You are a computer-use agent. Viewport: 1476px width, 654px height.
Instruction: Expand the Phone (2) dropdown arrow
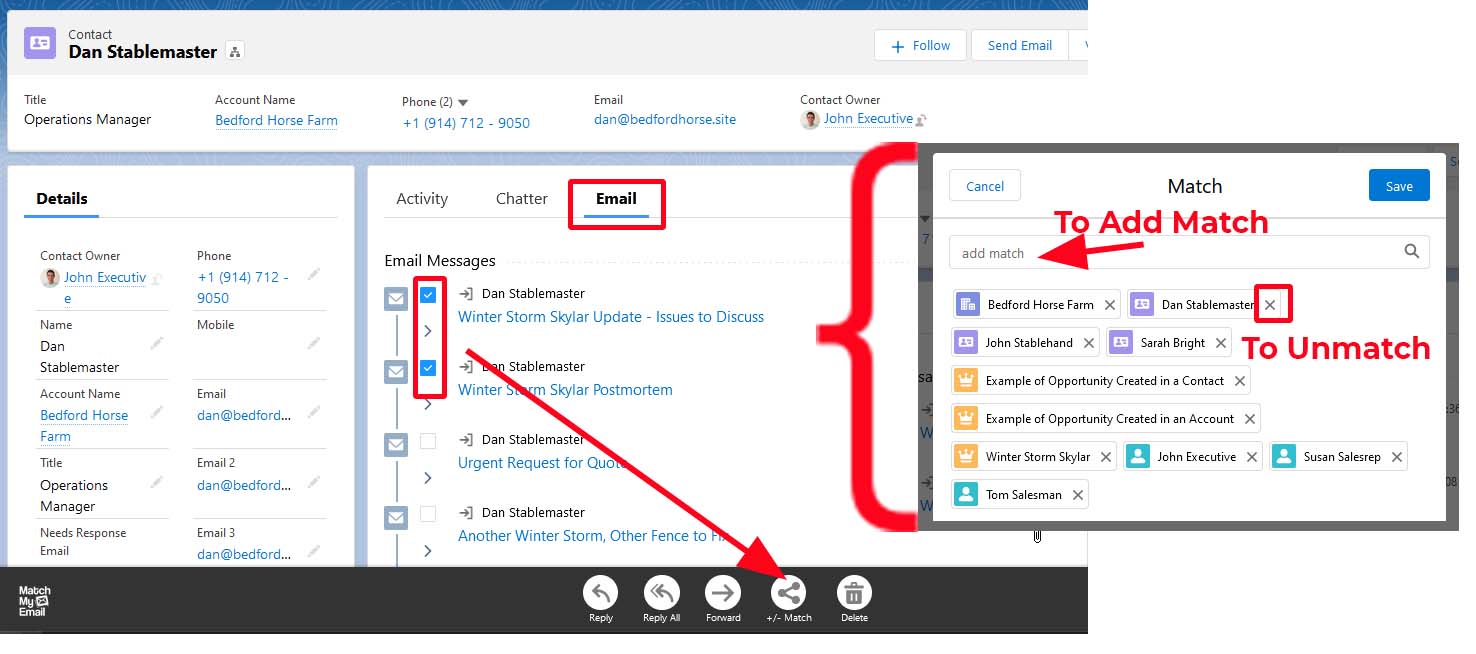[x=463, y=102]
